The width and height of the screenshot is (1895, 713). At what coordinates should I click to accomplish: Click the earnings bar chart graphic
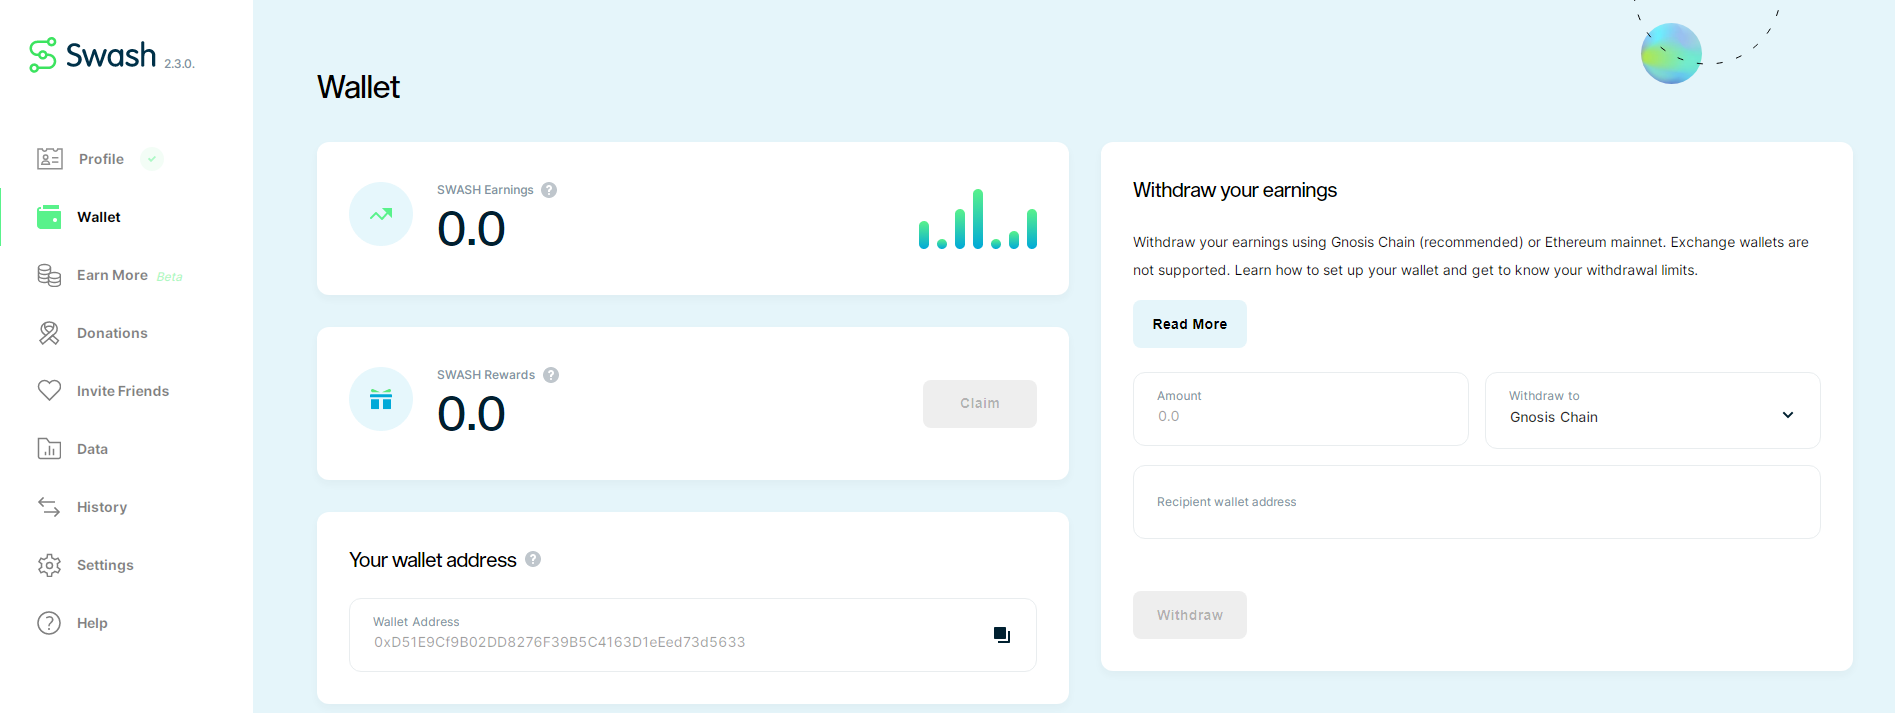[x=978, y=219]
